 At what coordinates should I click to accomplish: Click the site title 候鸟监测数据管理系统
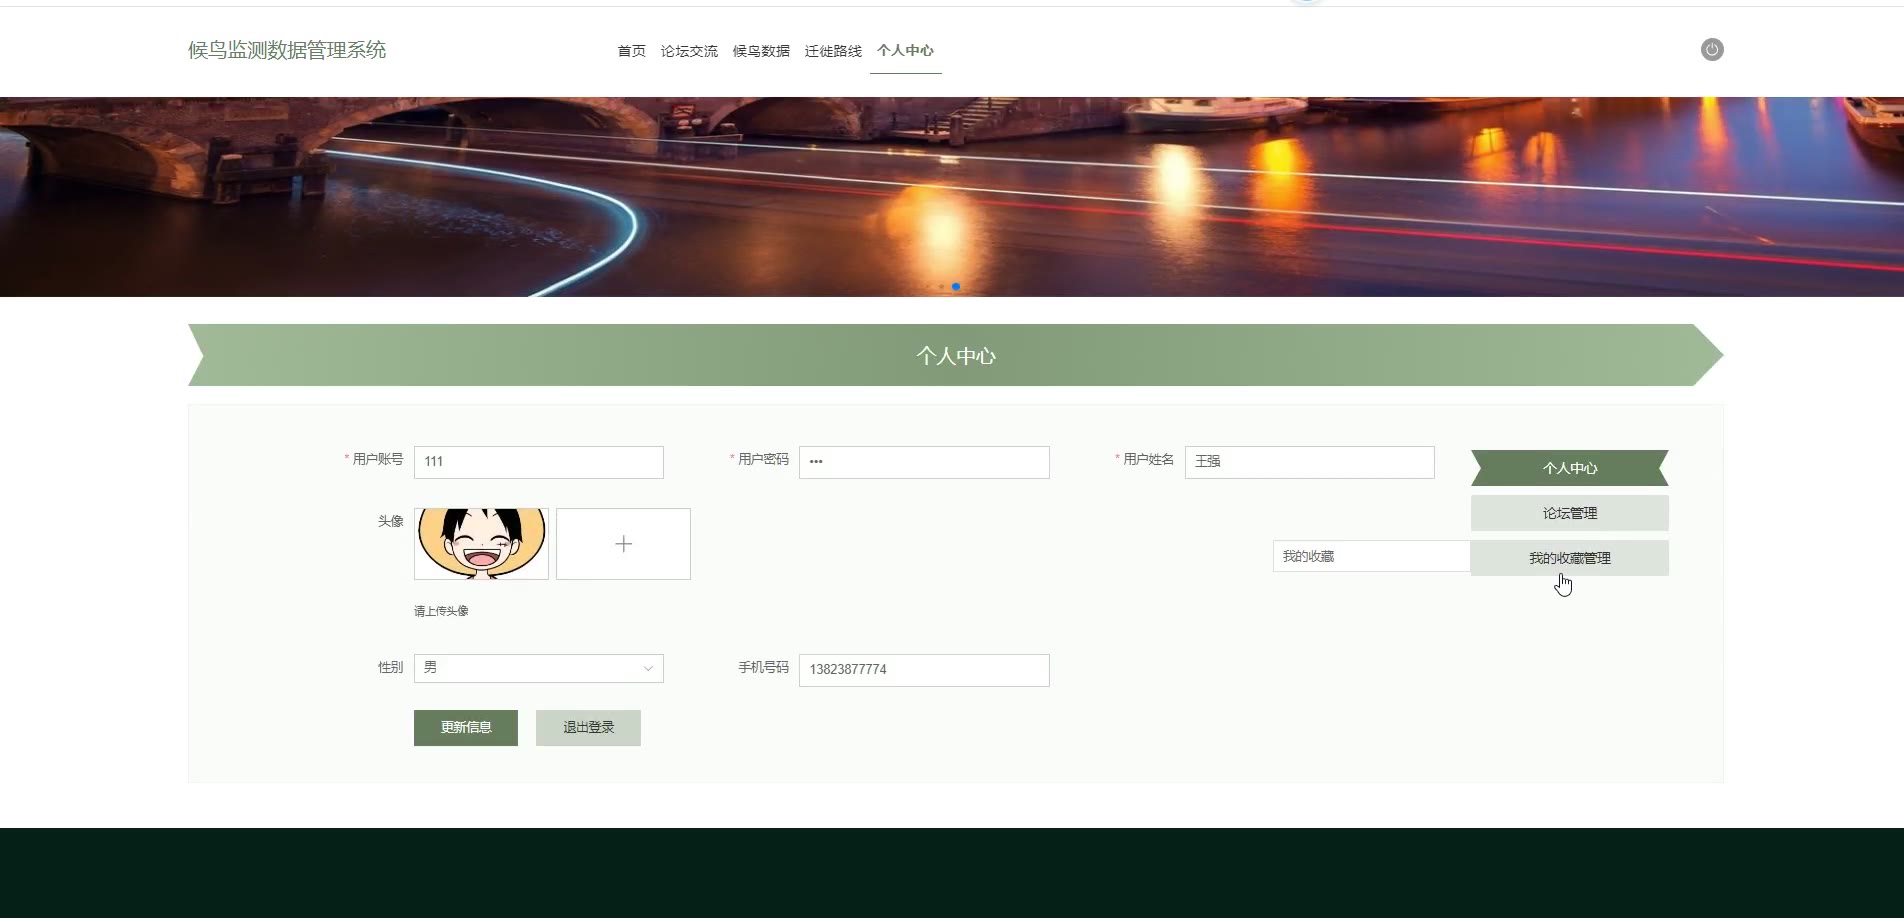click(x=287, y=50)
